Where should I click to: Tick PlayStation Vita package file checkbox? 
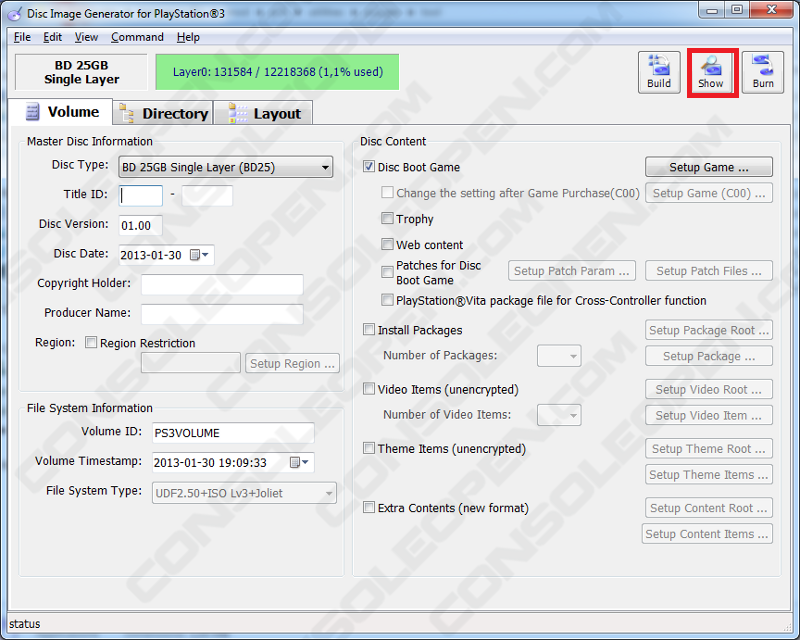387,300
